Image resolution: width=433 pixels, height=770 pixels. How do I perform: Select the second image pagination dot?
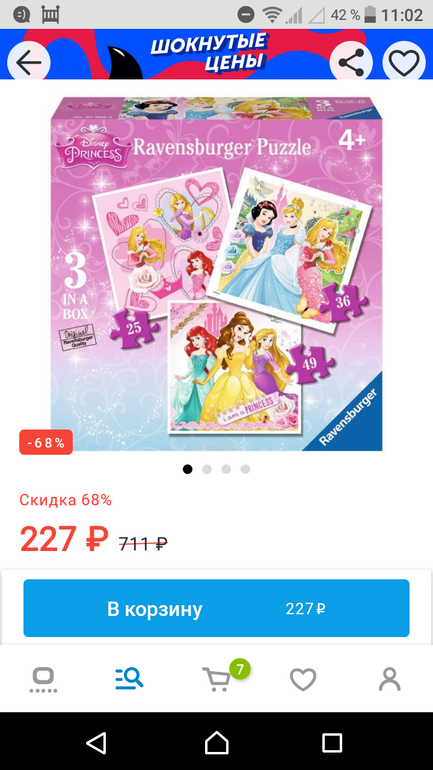(x=207, y=469)
